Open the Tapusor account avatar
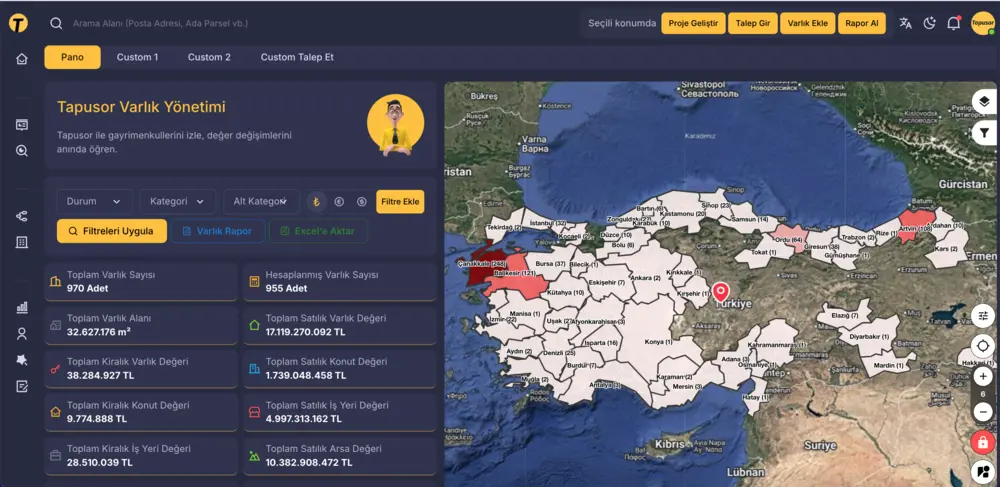 pyautogui.click(x=983, y=24)
